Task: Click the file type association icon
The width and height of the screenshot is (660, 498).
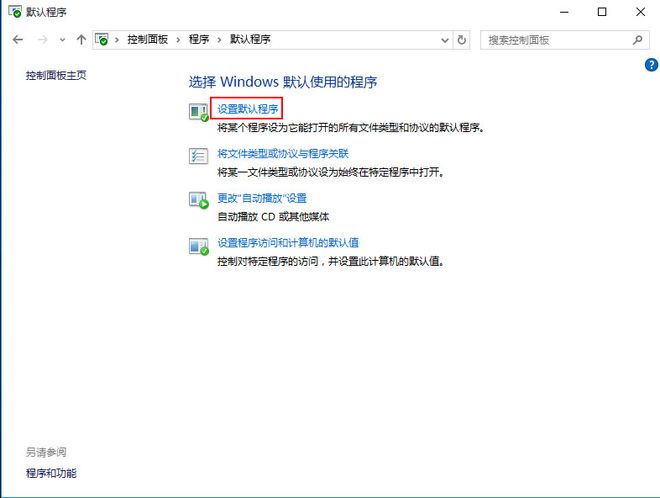Action: coord(198,156)
